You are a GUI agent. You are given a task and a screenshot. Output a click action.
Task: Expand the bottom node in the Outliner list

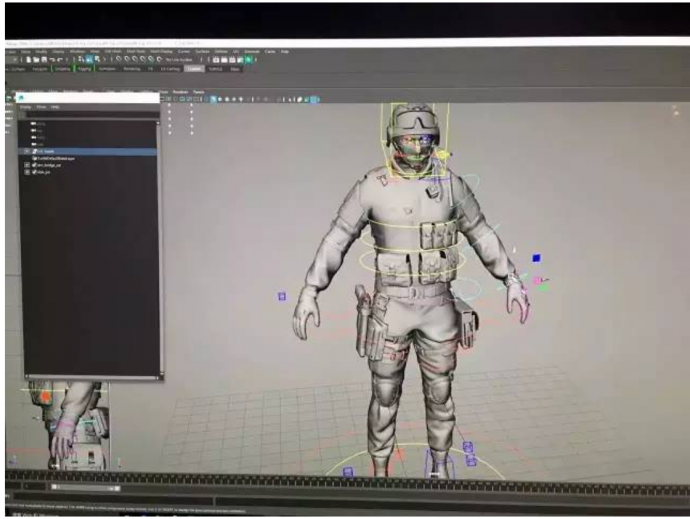point(27,172)
